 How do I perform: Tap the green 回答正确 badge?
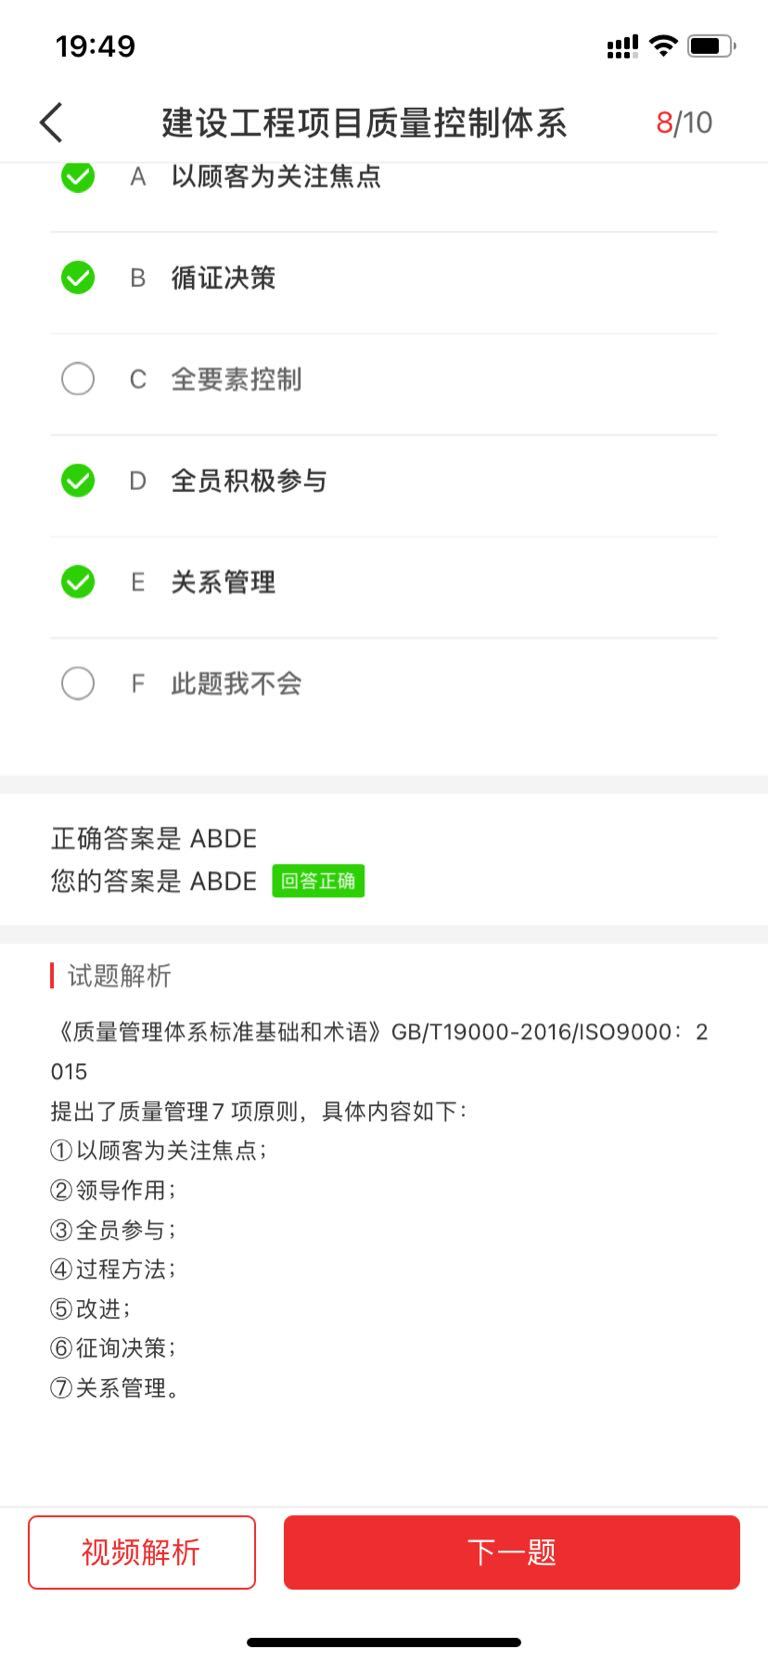coord(318,881)
